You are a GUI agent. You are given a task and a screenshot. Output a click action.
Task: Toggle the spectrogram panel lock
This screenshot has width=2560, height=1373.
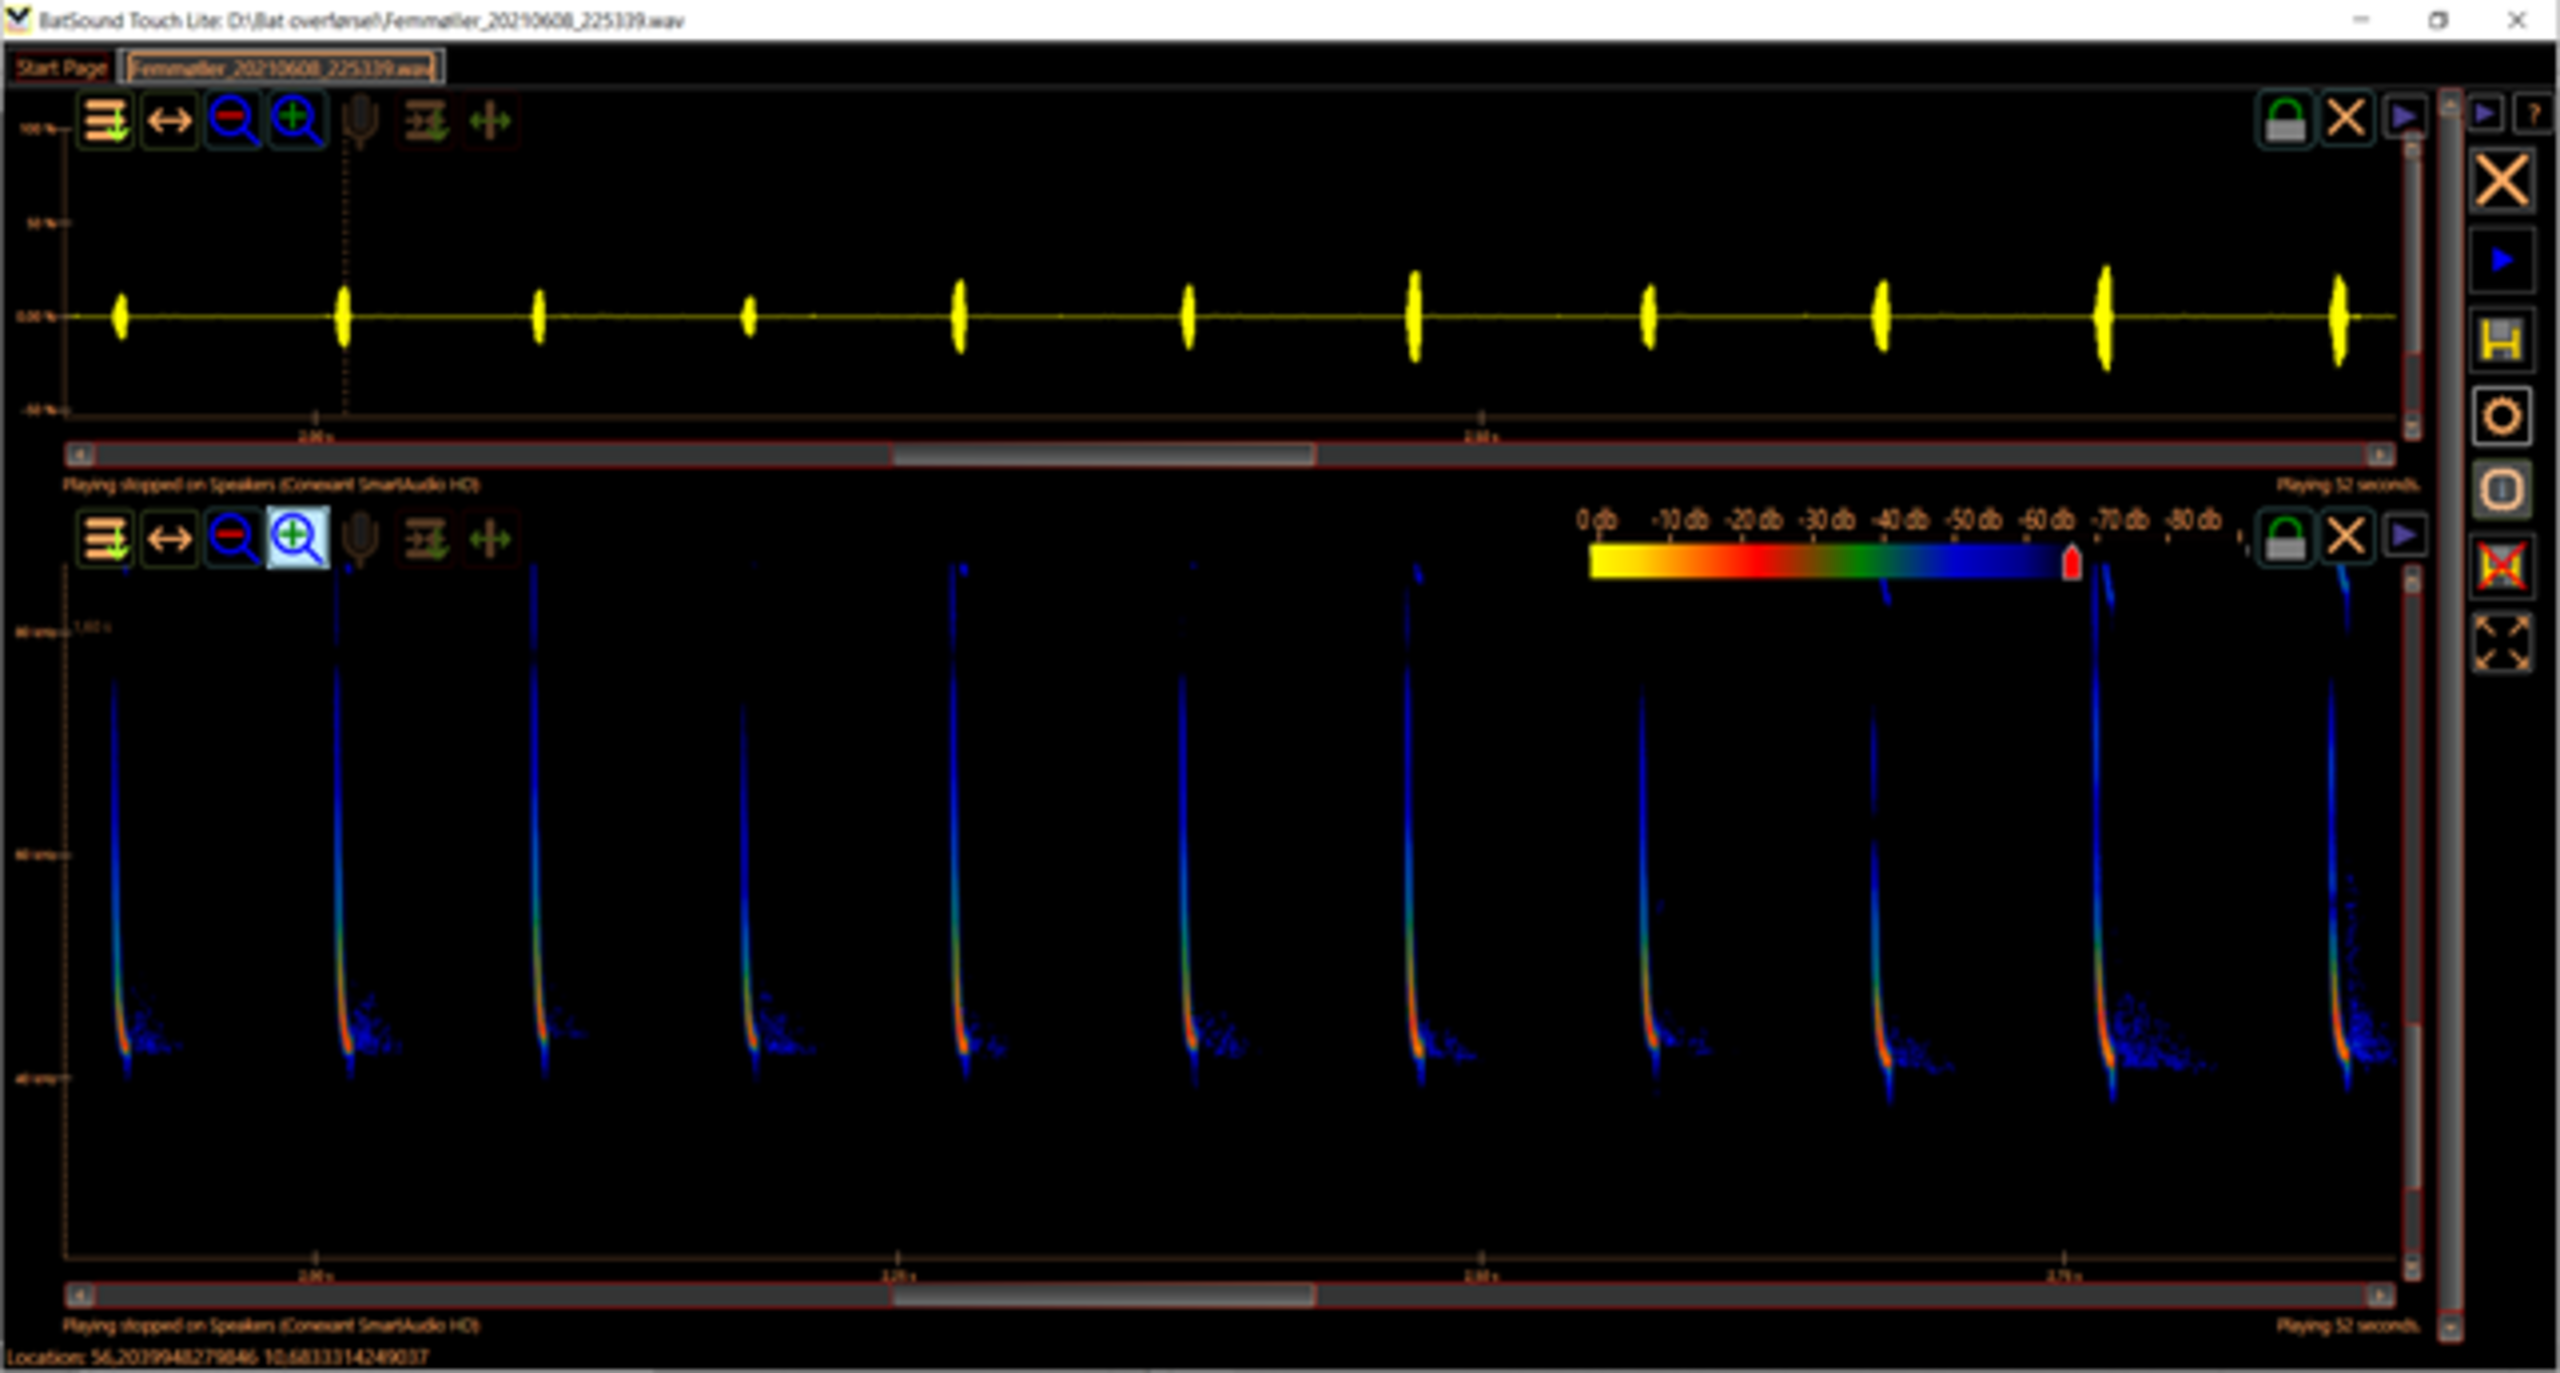(2284, 539)
